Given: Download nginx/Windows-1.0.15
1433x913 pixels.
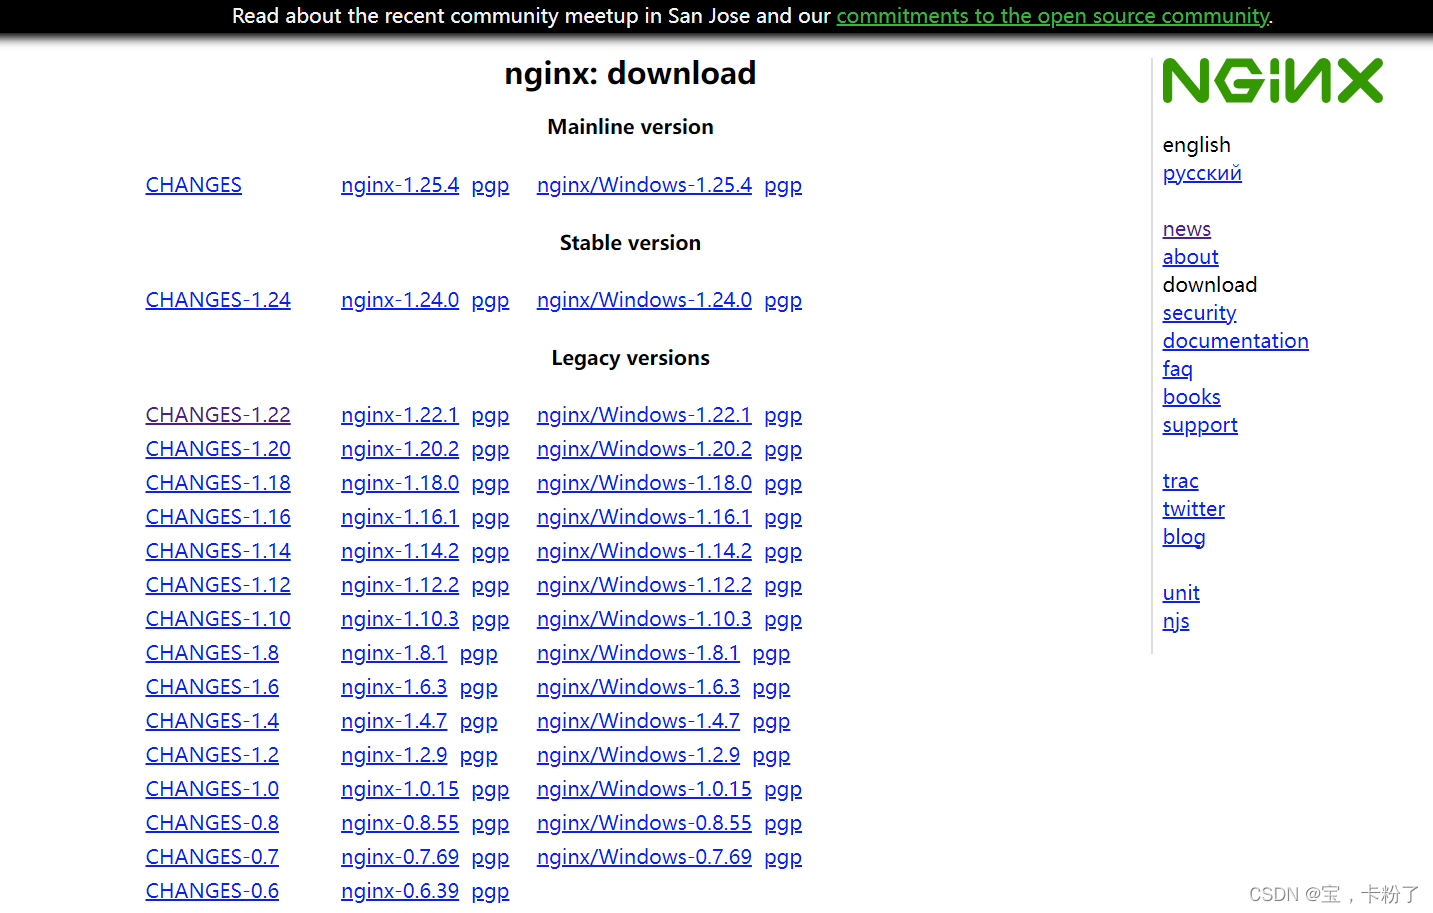Looking at the screenshot, I should tap(644, 789).
